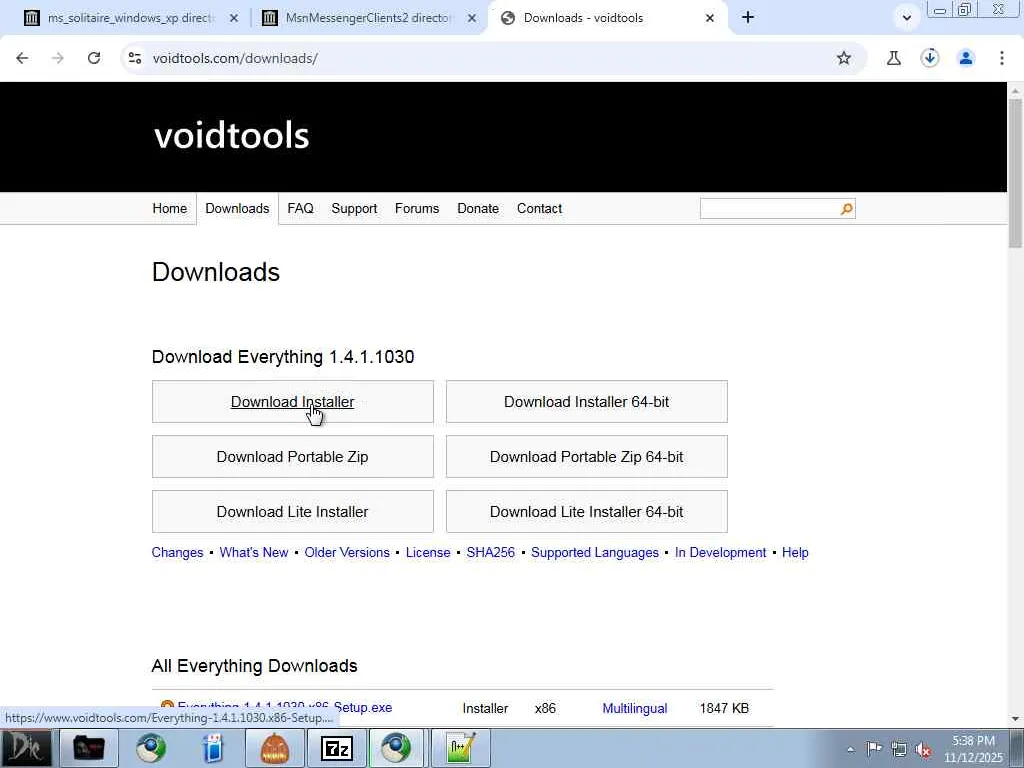Image resolution: width=1024 pixels, height=768 pixels.
Task: Click the network tray icon
Action: [x=899, y=749]
